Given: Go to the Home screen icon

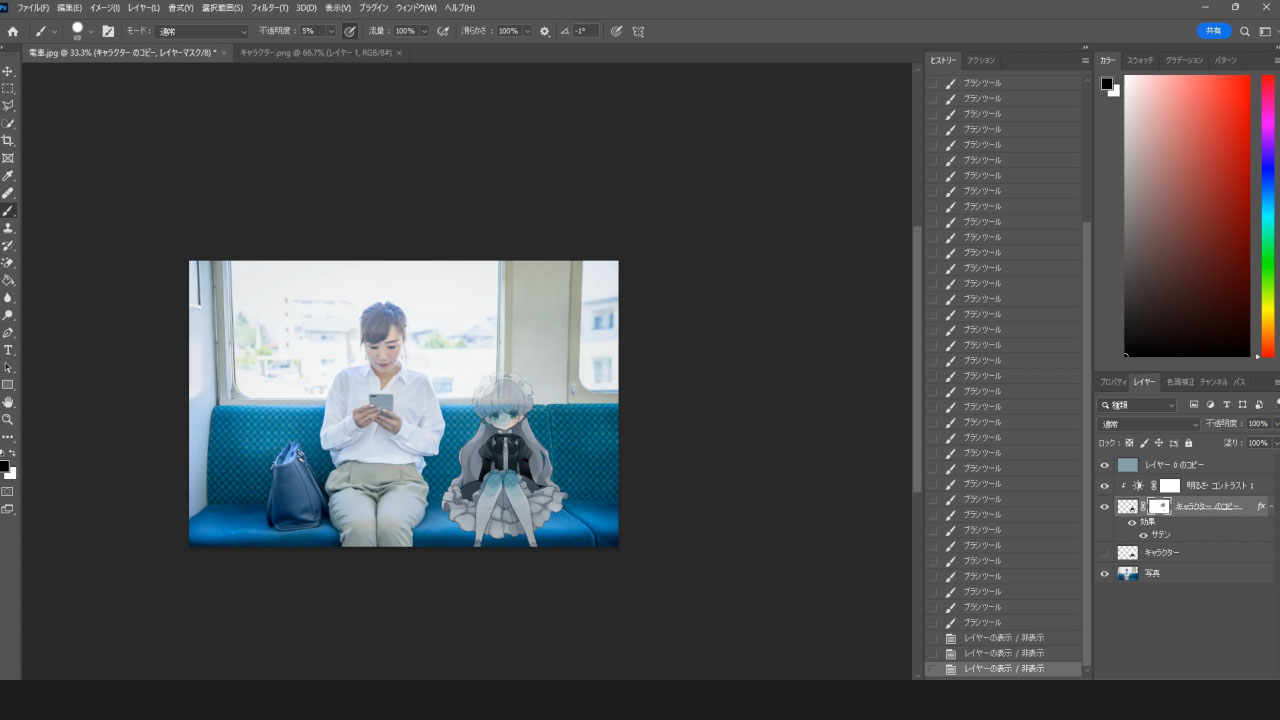Looking at the screenshot, I should 12,31.
